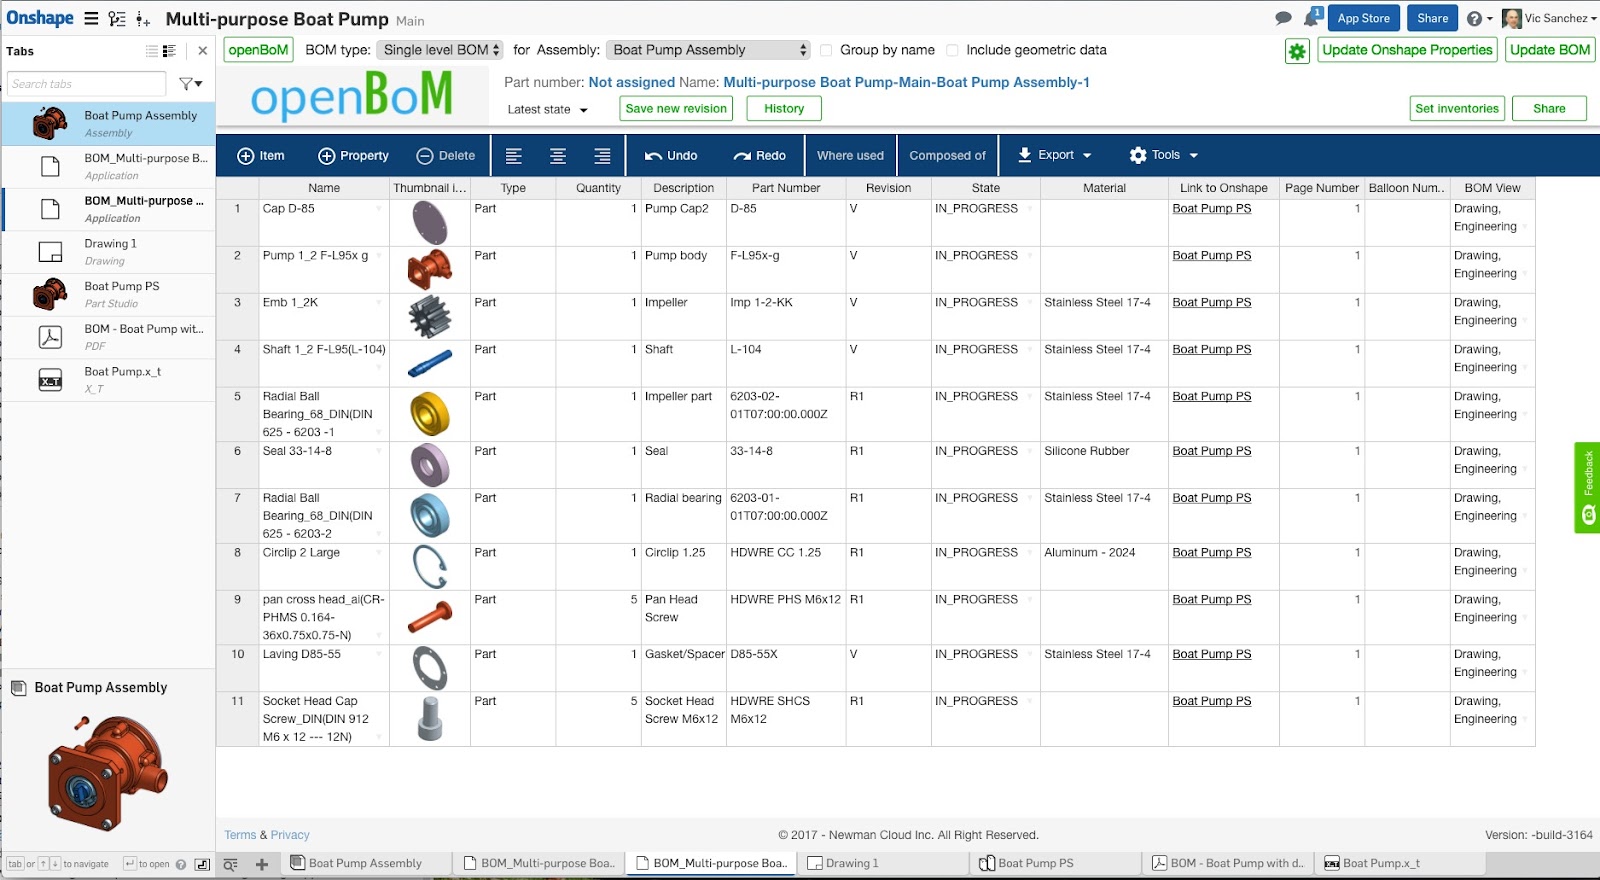The image size is (1600, 880).
Task: Toggle the thumbnail preview pane icon
Action: tap(202, 864)
